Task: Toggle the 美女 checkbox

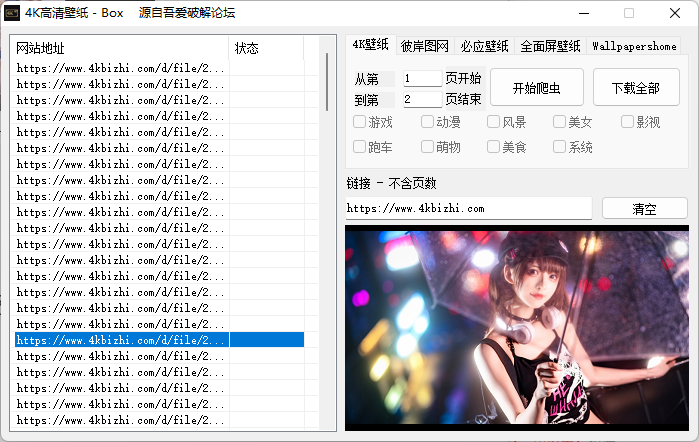Action: [x=560, y=122]
